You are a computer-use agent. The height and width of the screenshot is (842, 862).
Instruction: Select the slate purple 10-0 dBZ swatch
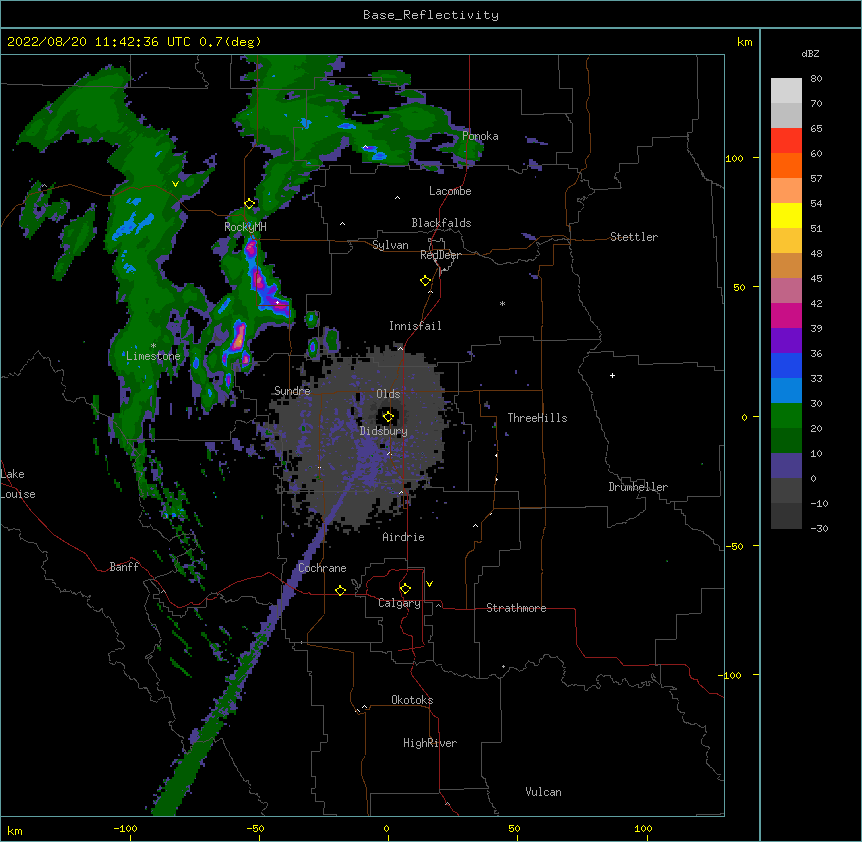pos(786,466)
